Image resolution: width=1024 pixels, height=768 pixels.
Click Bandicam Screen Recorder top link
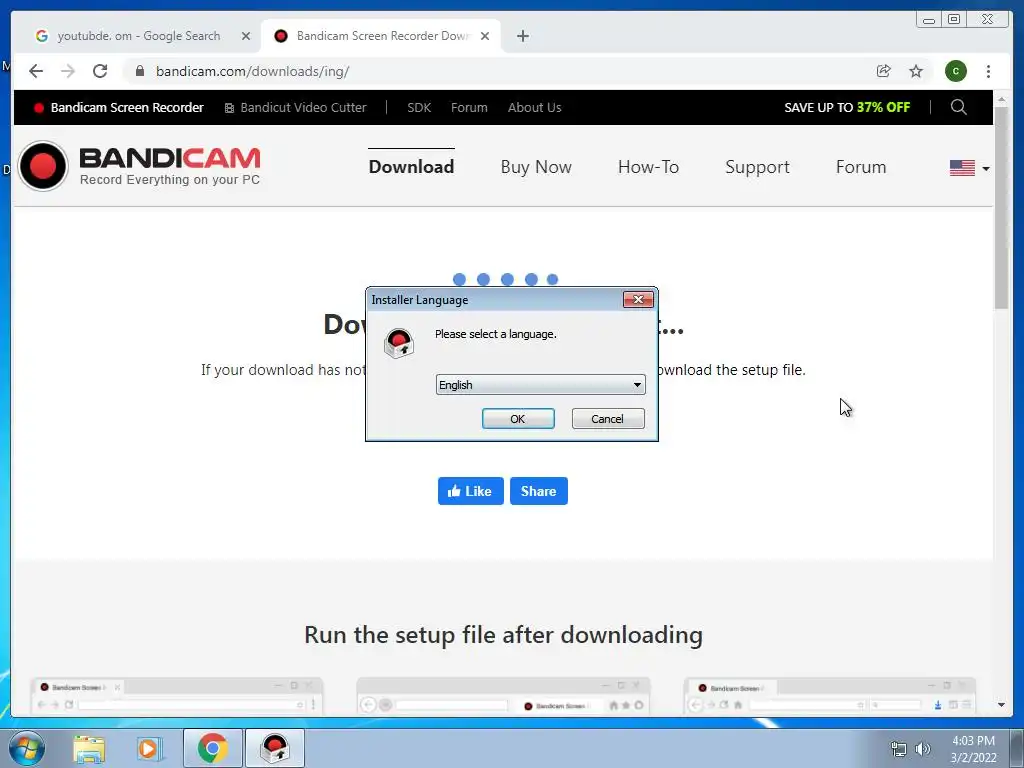119,108
